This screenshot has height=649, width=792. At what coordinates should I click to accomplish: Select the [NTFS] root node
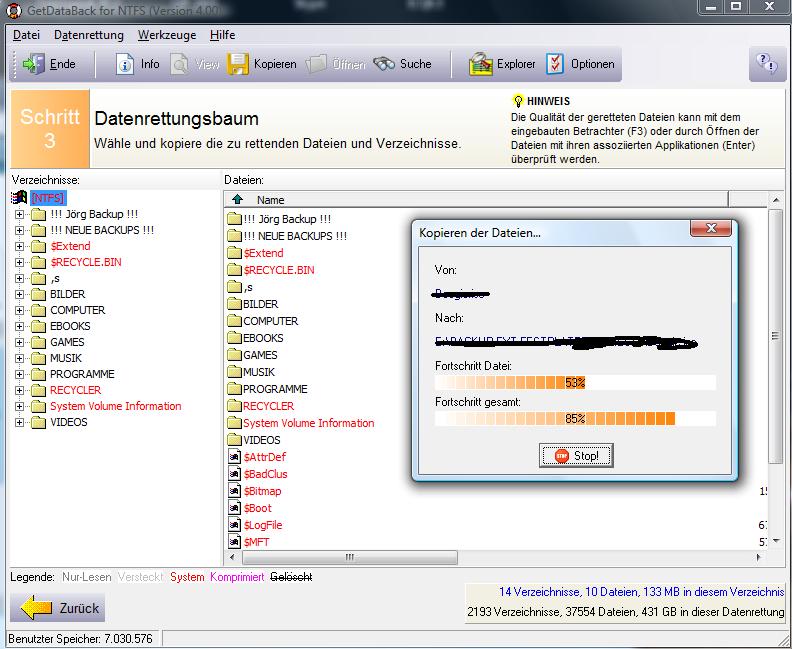[47, 197]
